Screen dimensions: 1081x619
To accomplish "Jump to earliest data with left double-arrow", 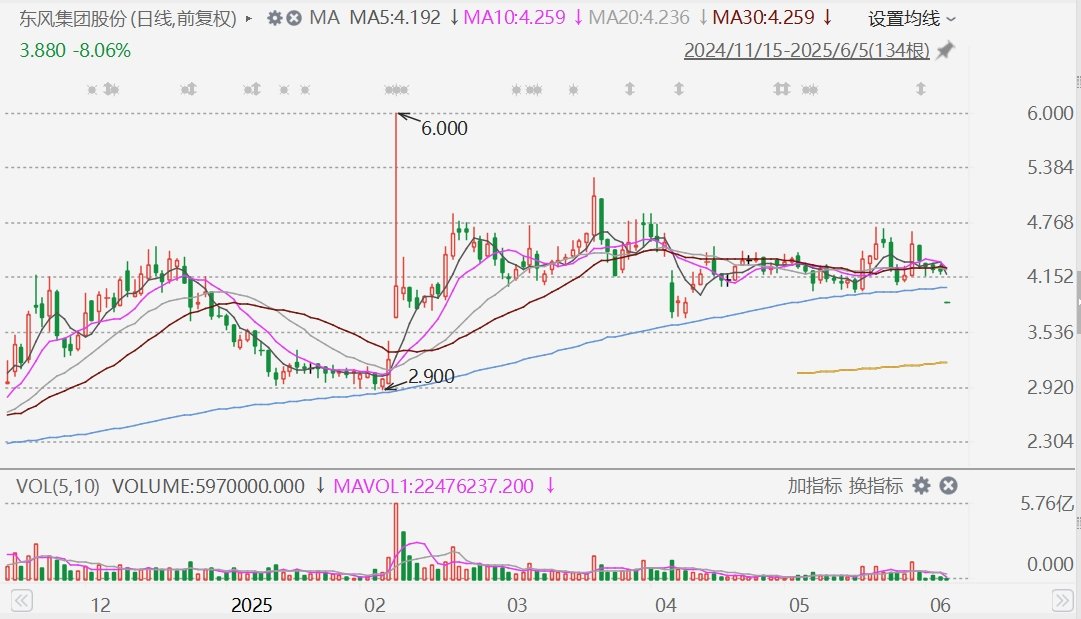I will 21,601.
